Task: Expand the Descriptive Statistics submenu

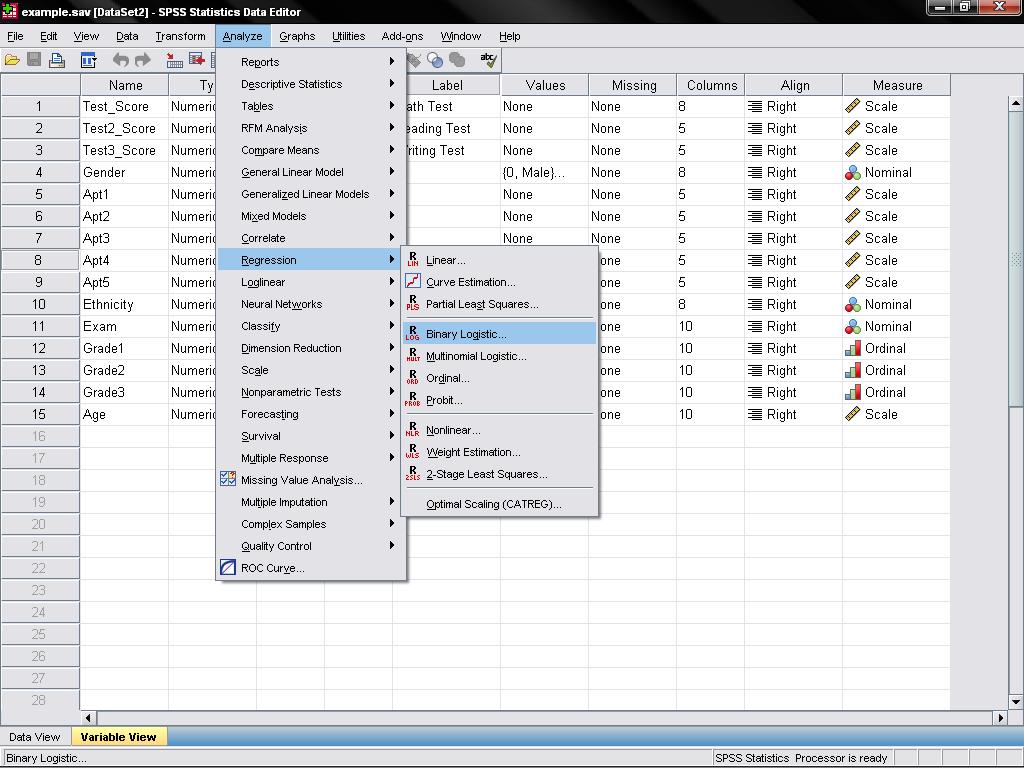Action: coord(291,84)
